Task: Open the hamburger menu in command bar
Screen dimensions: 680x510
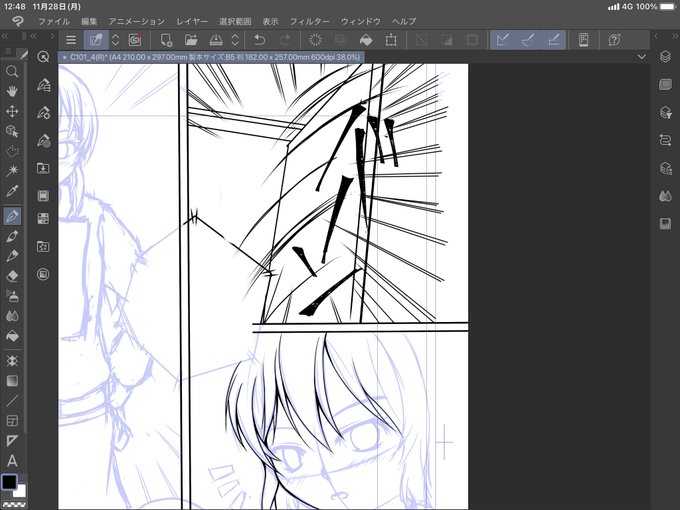Action: (71, 40)
